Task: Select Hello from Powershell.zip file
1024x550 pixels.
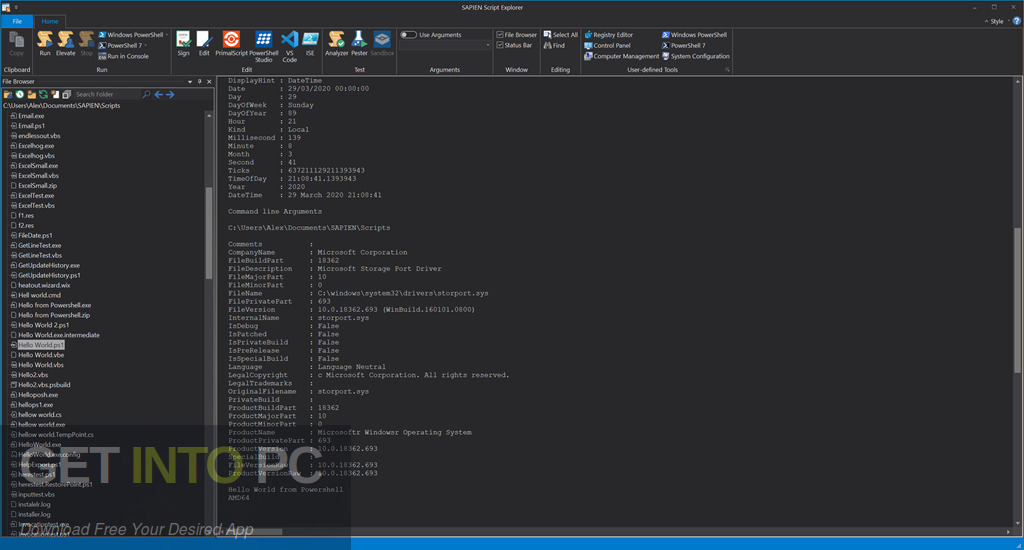Action: 54,315
